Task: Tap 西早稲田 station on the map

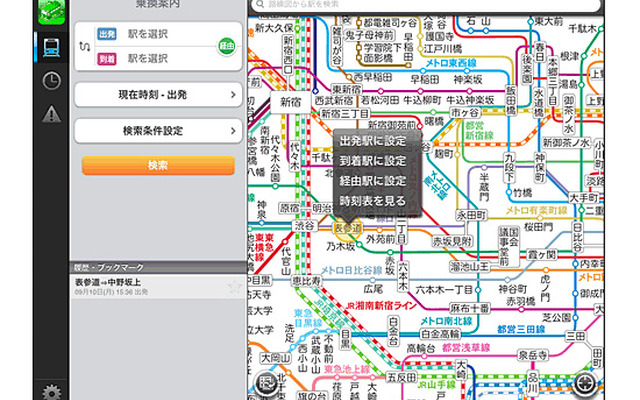Action: point(373,77)
